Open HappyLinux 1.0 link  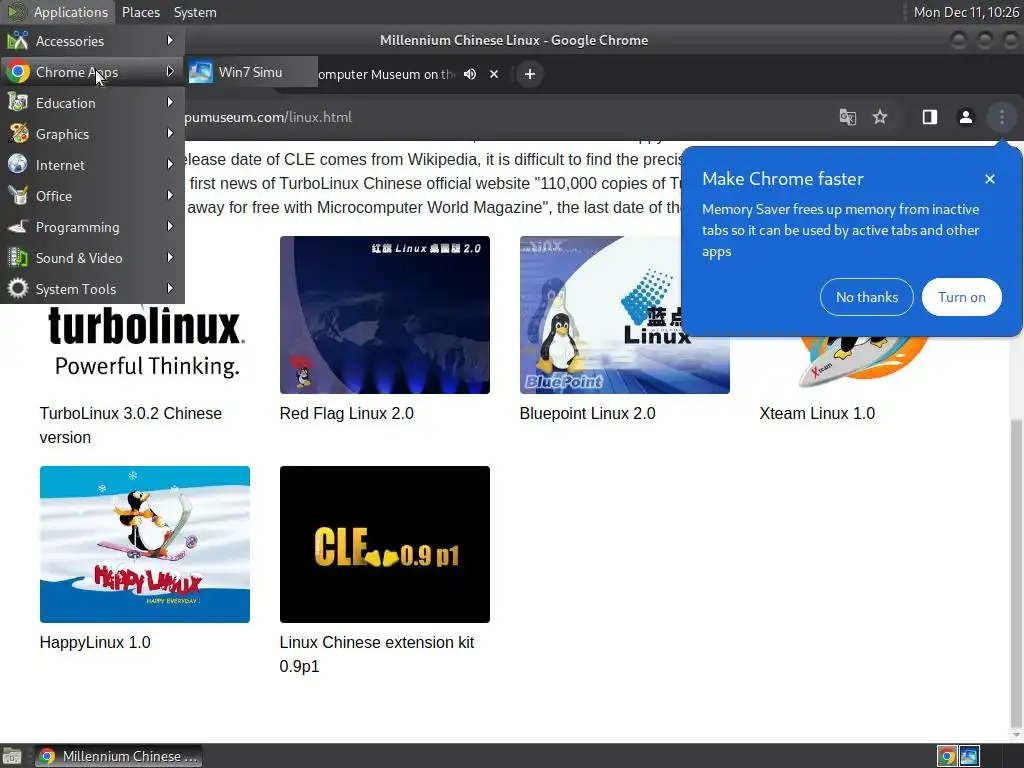click(x=95, y=643)
